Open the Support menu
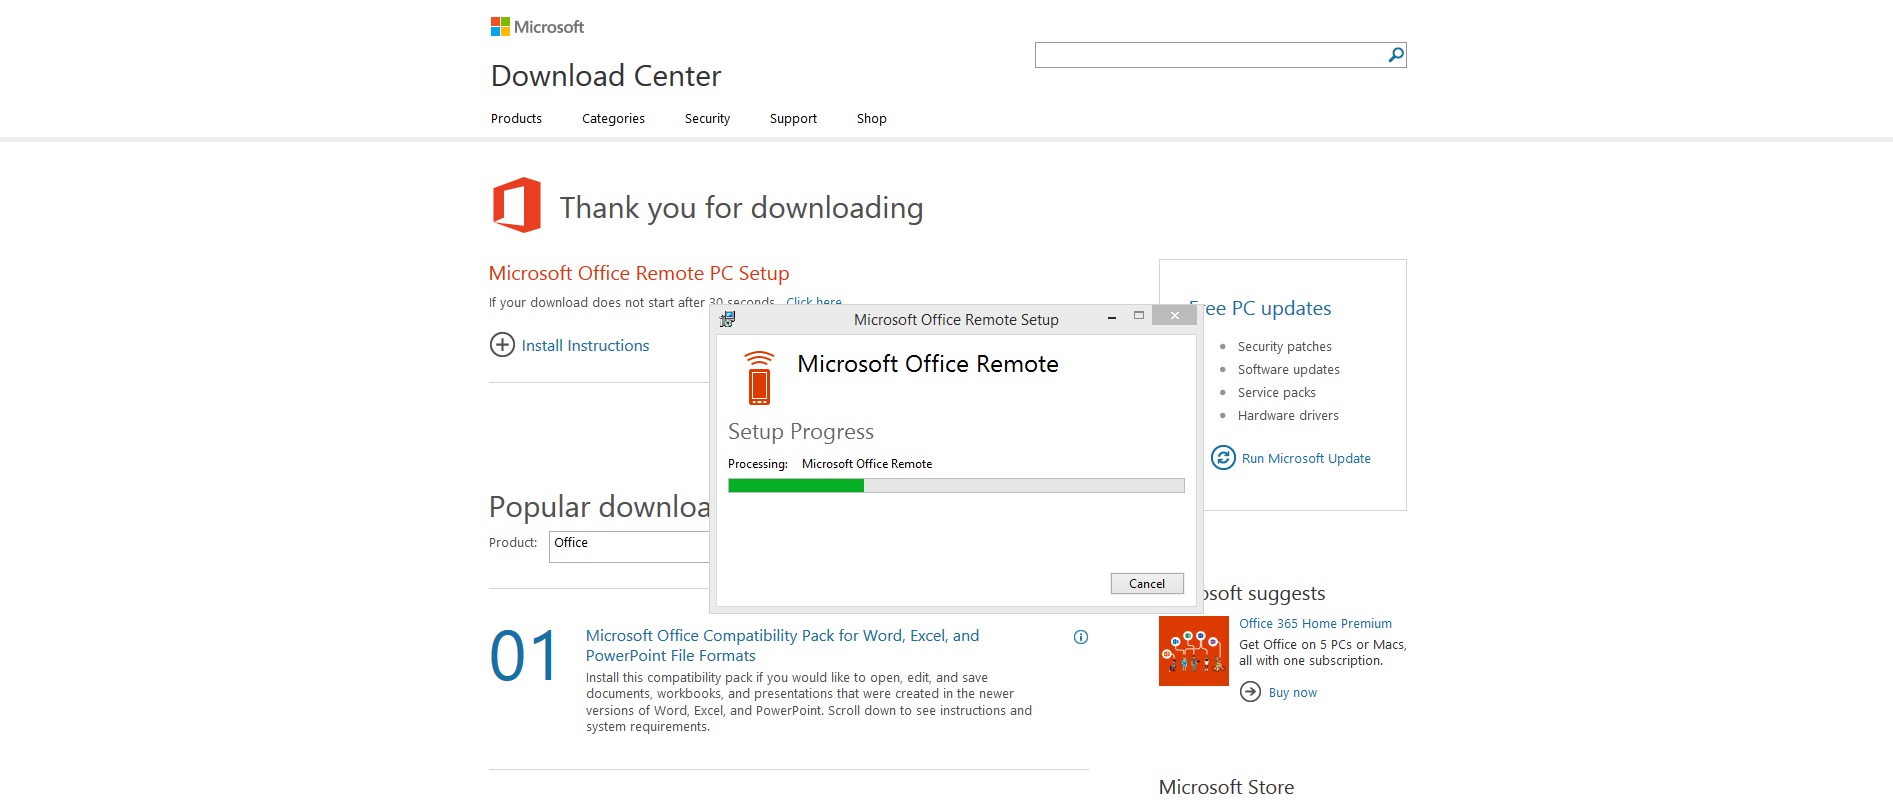Image resolution: width=1893 pixels, height=809 pixels. click(x=793, y=118)
